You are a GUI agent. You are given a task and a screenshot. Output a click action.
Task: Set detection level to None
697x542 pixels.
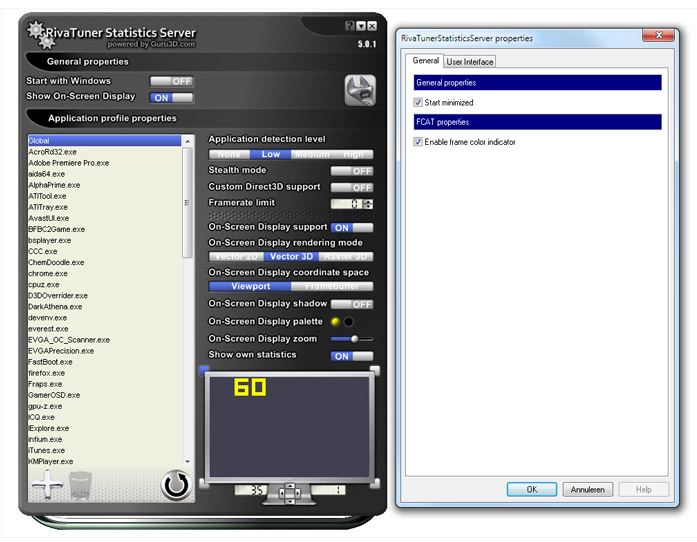(229, 154)
